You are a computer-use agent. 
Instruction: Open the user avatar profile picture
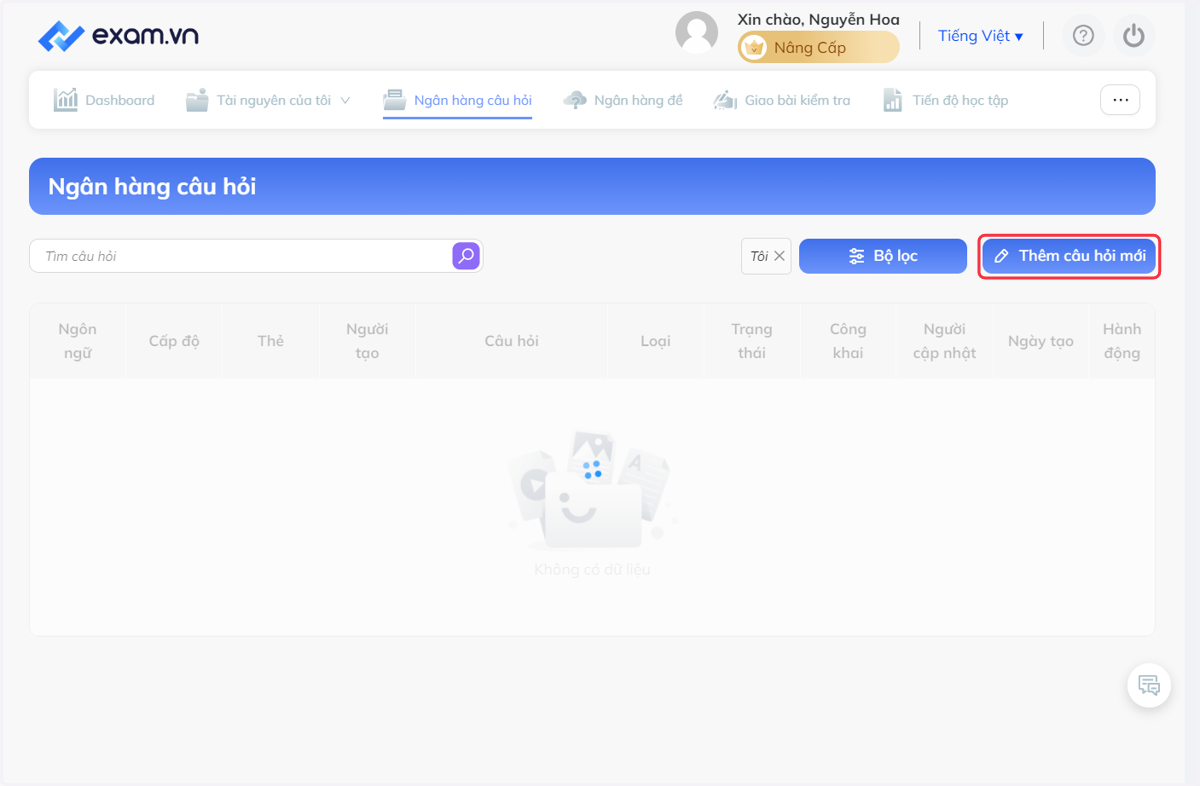(x=697, y=33)
